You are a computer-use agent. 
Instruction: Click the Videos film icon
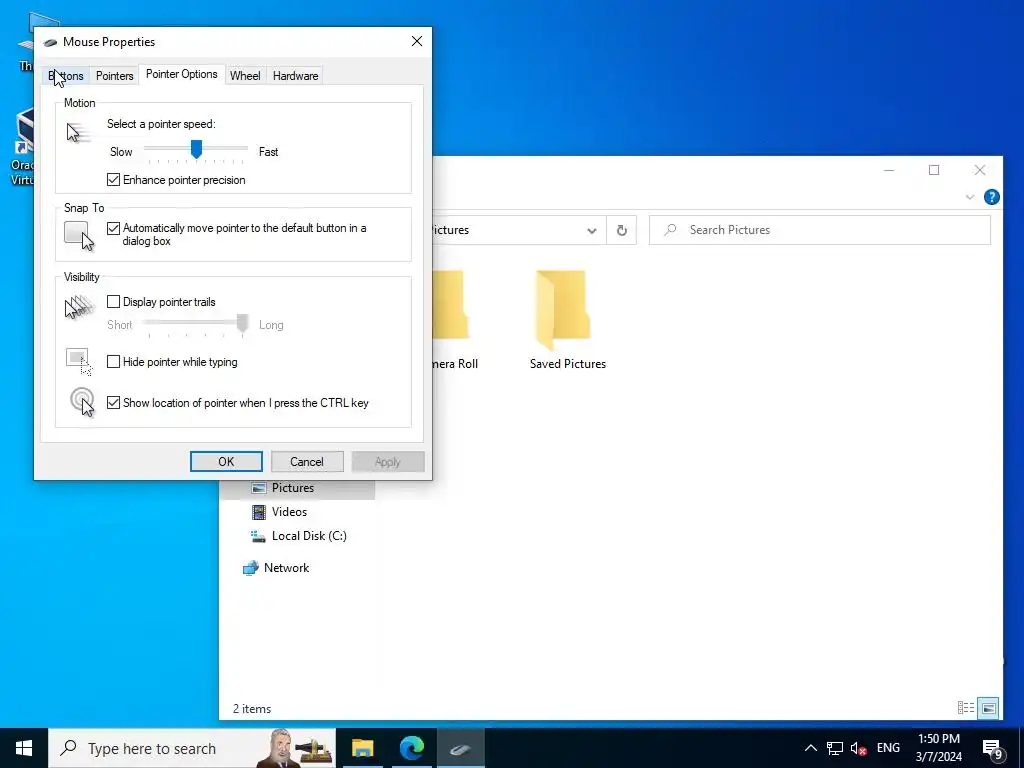259,512
